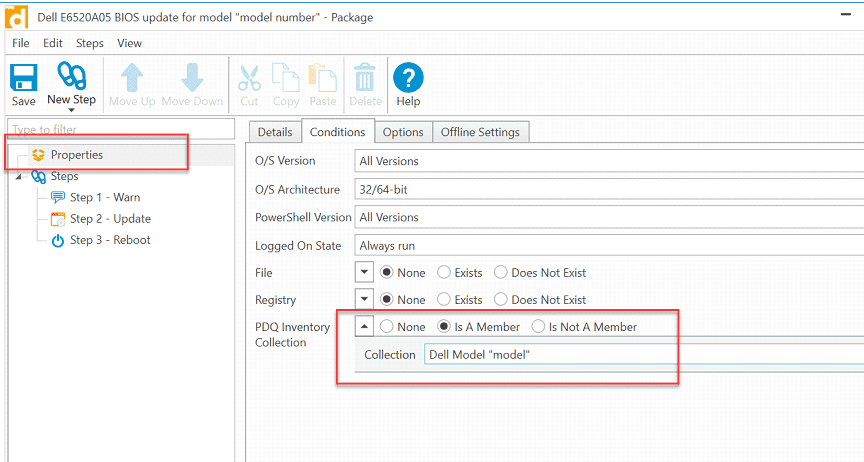Click the Move Up arrow icon

[132, 77]
